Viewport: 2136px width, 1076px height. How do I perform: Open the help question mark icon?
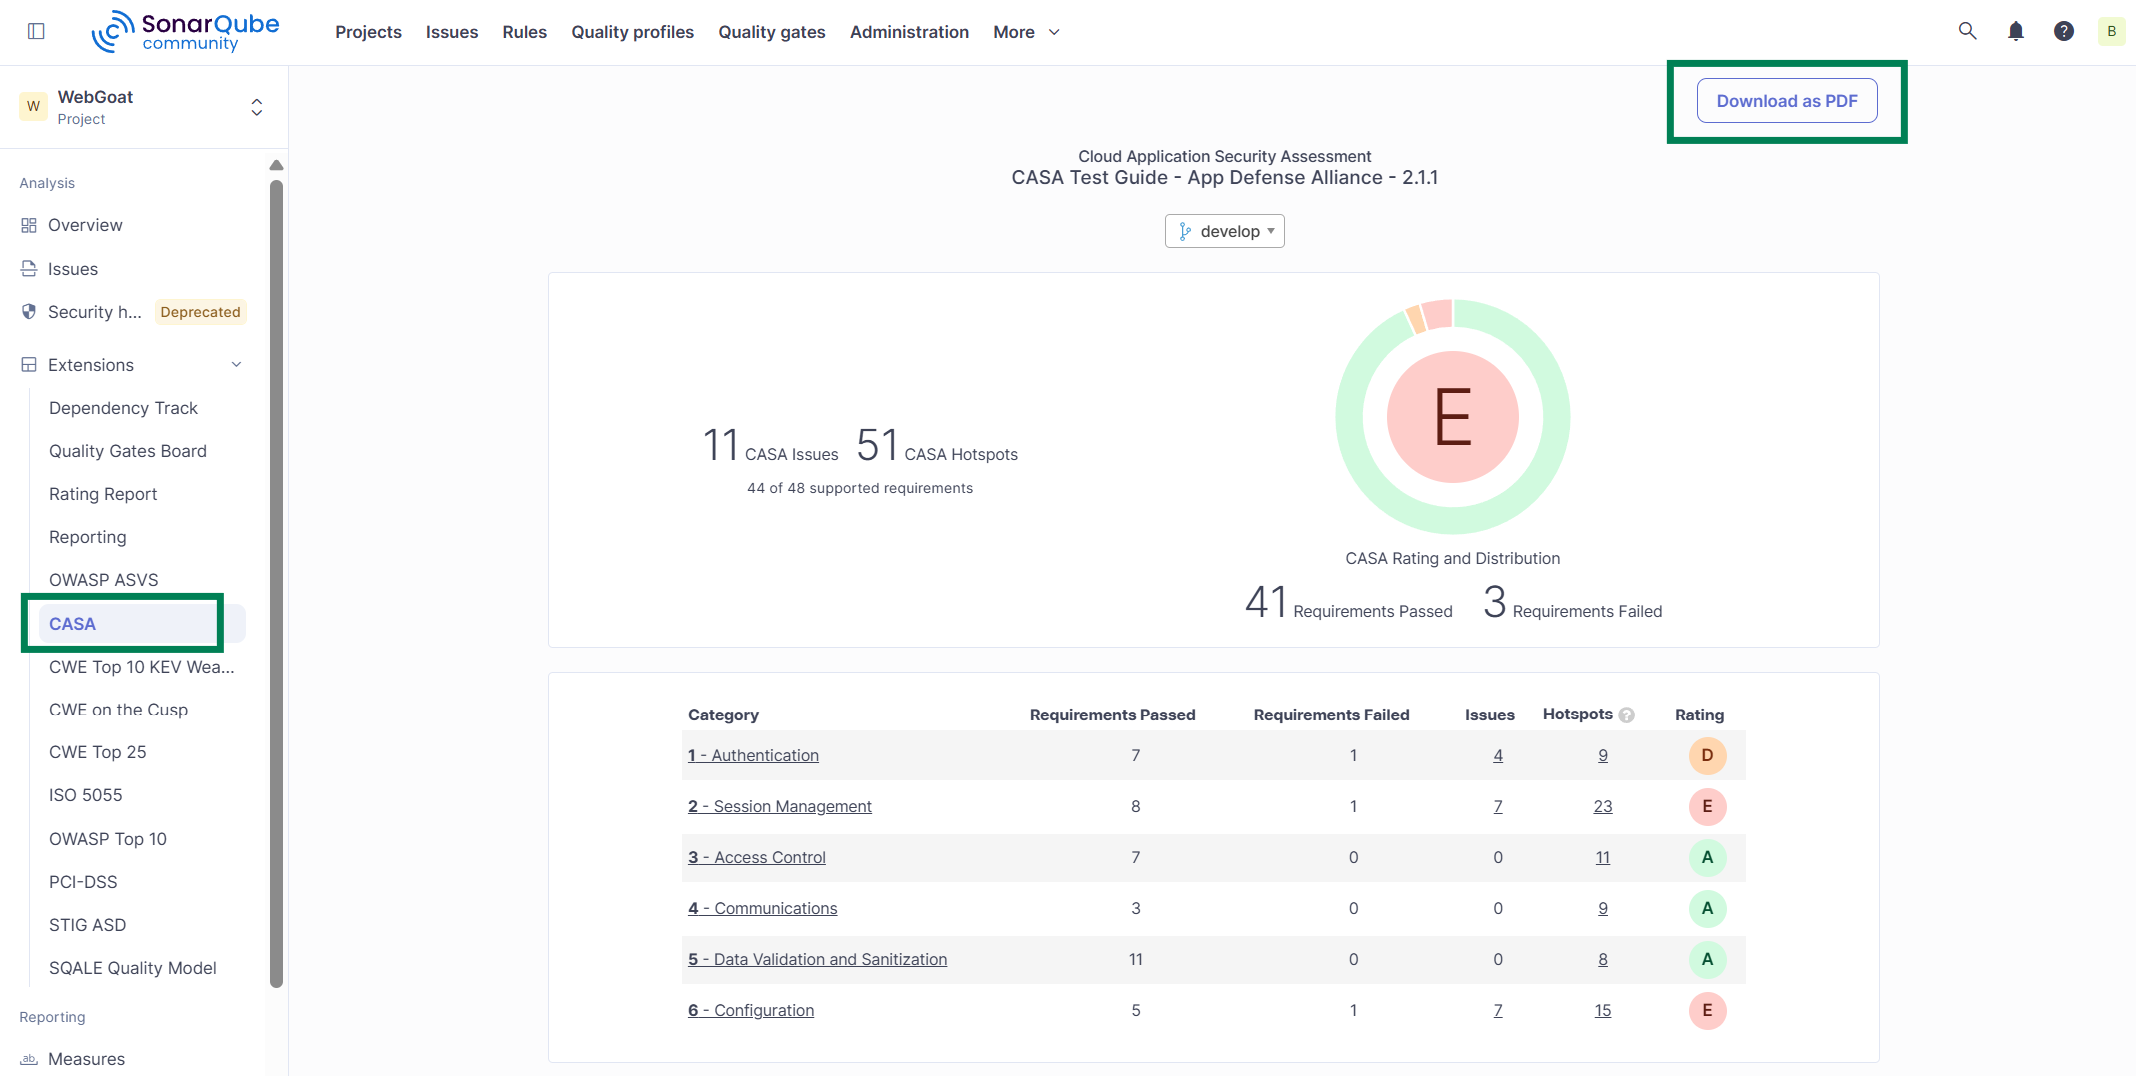(2064, 31)
